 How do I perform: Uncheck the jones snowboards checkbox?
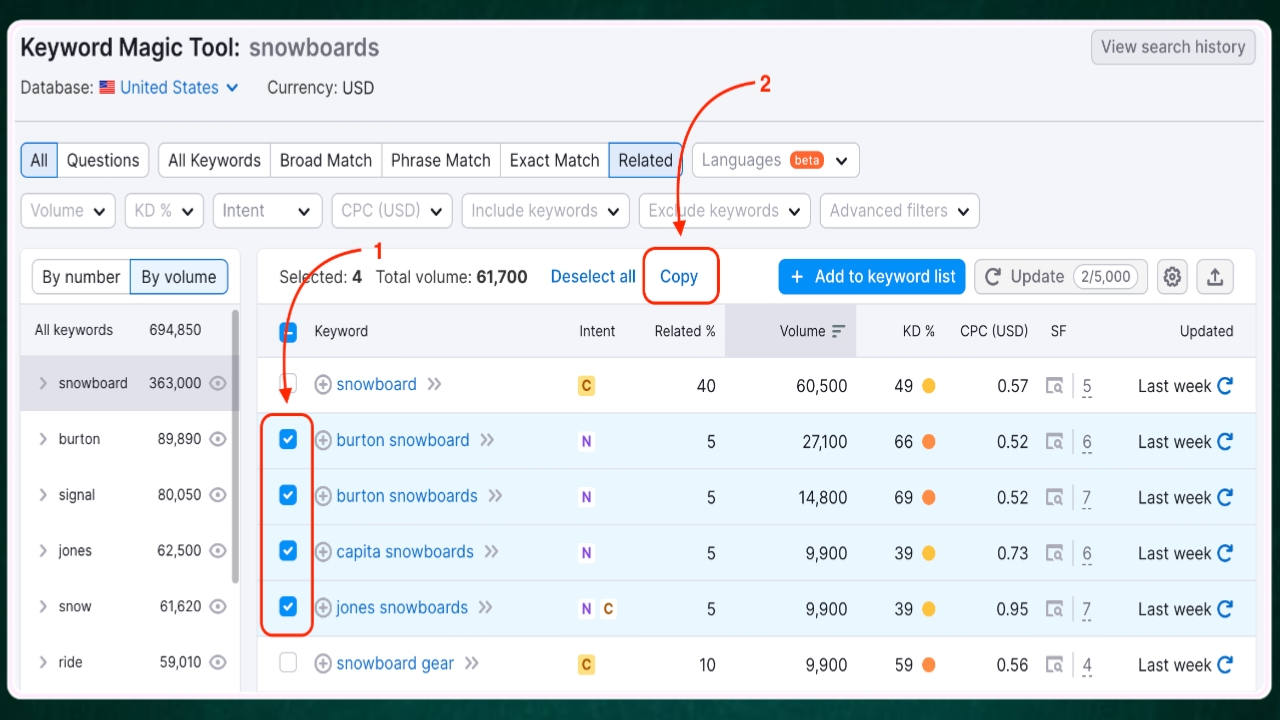click(288, 607)
